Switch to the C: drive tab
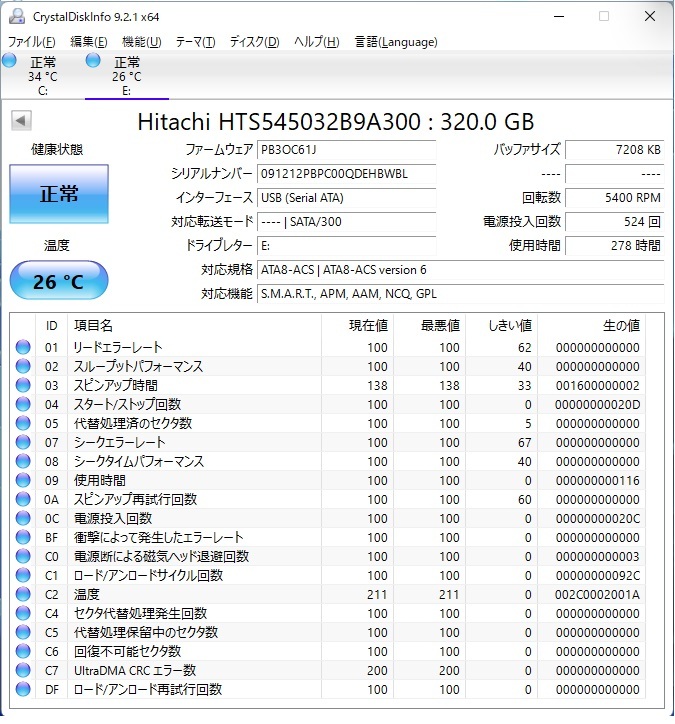The height and width of the screenshot is (724, 675). click(x=43, y=76)
